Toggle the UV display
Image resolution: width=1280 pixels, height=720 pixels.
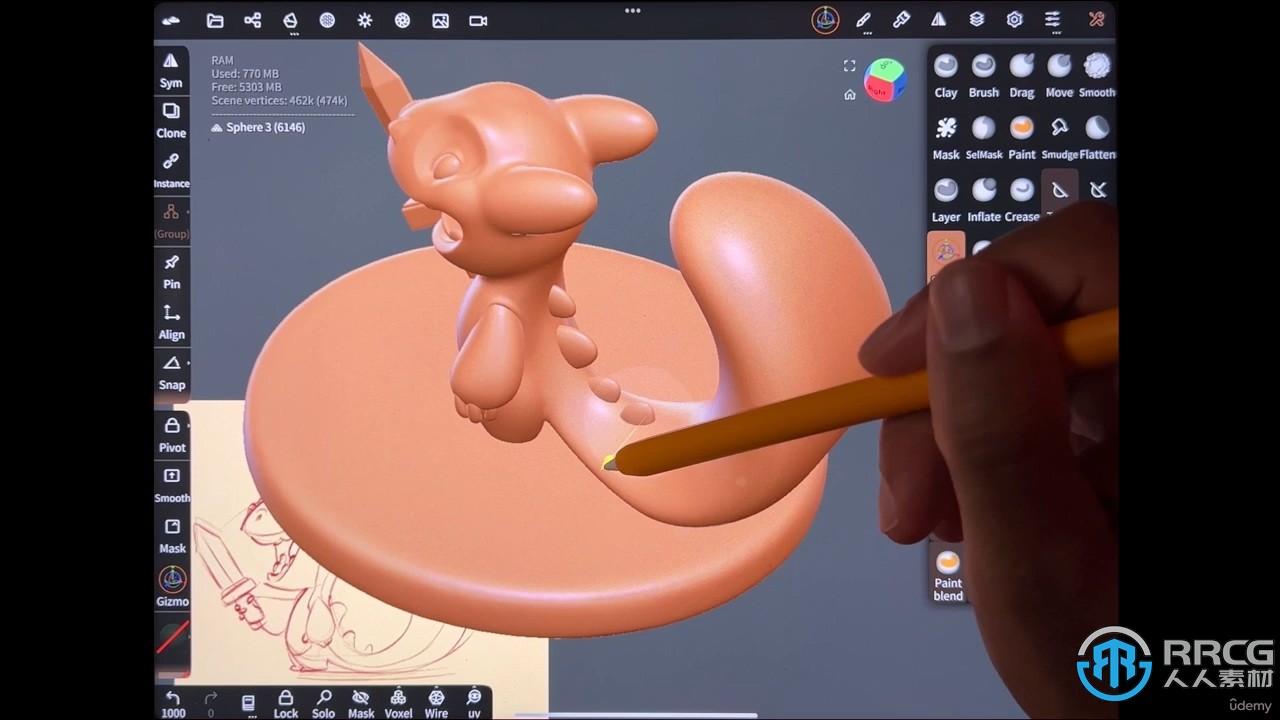point(474,703)
